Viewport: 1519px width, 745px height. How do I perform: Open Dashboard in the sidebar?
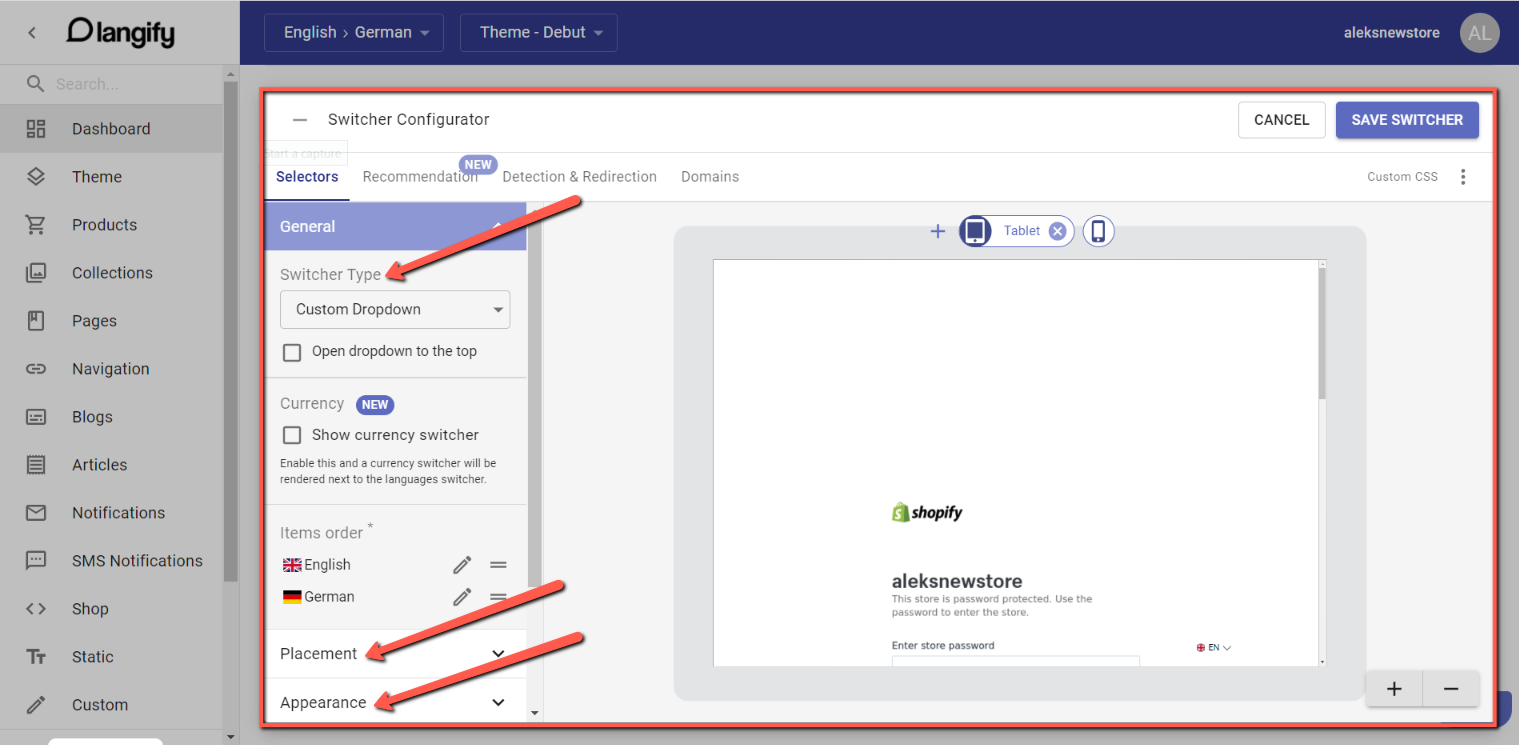111,129
